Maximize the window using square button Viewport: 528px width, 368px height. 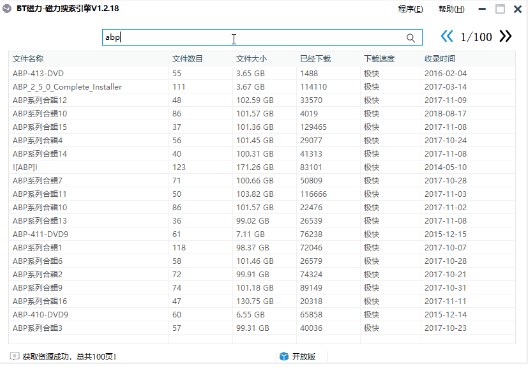pos(500,9)
